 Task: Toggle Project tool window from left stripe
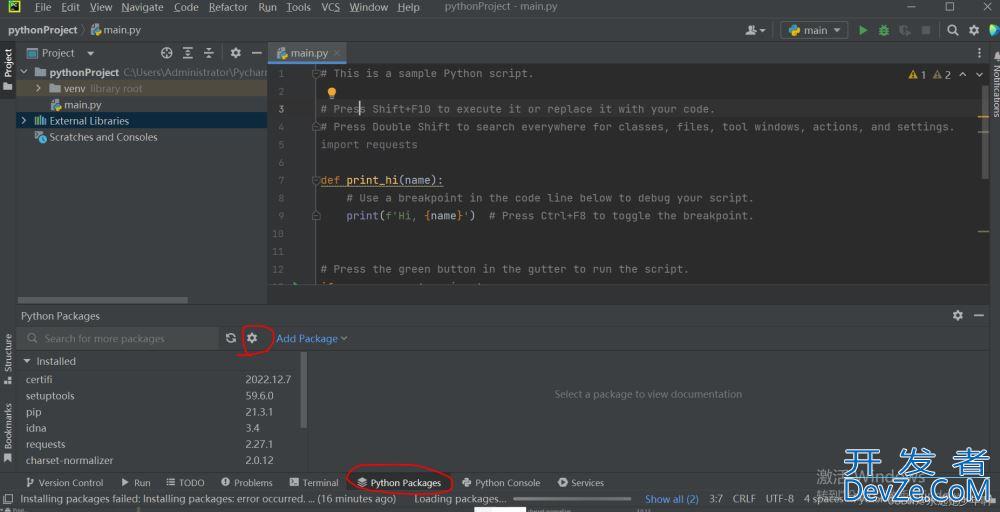(8, 69)
